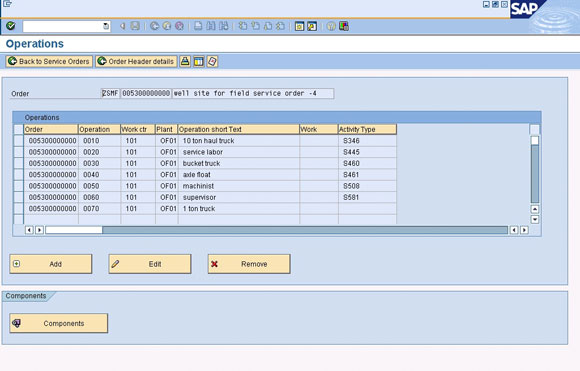Click Back to Service Orders button
The image size is (580, 371).
49,61
